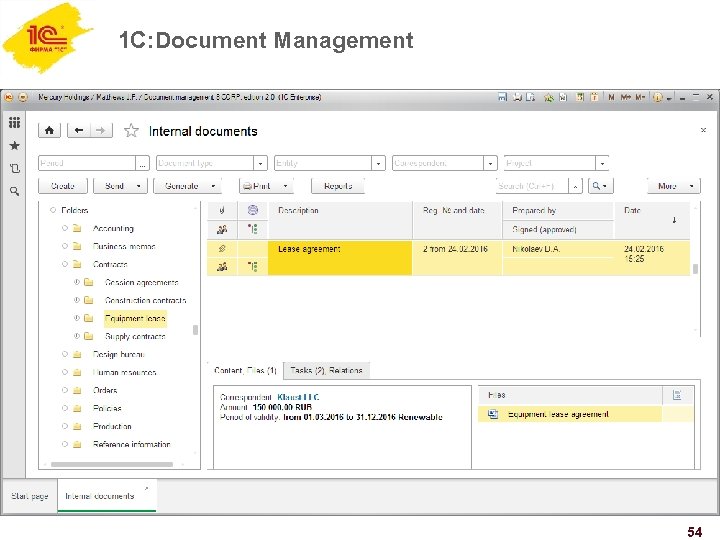The width and height of the screenshot is (720, 540).
Task: Open the Generate dropdown button
Action: (187, 186)
